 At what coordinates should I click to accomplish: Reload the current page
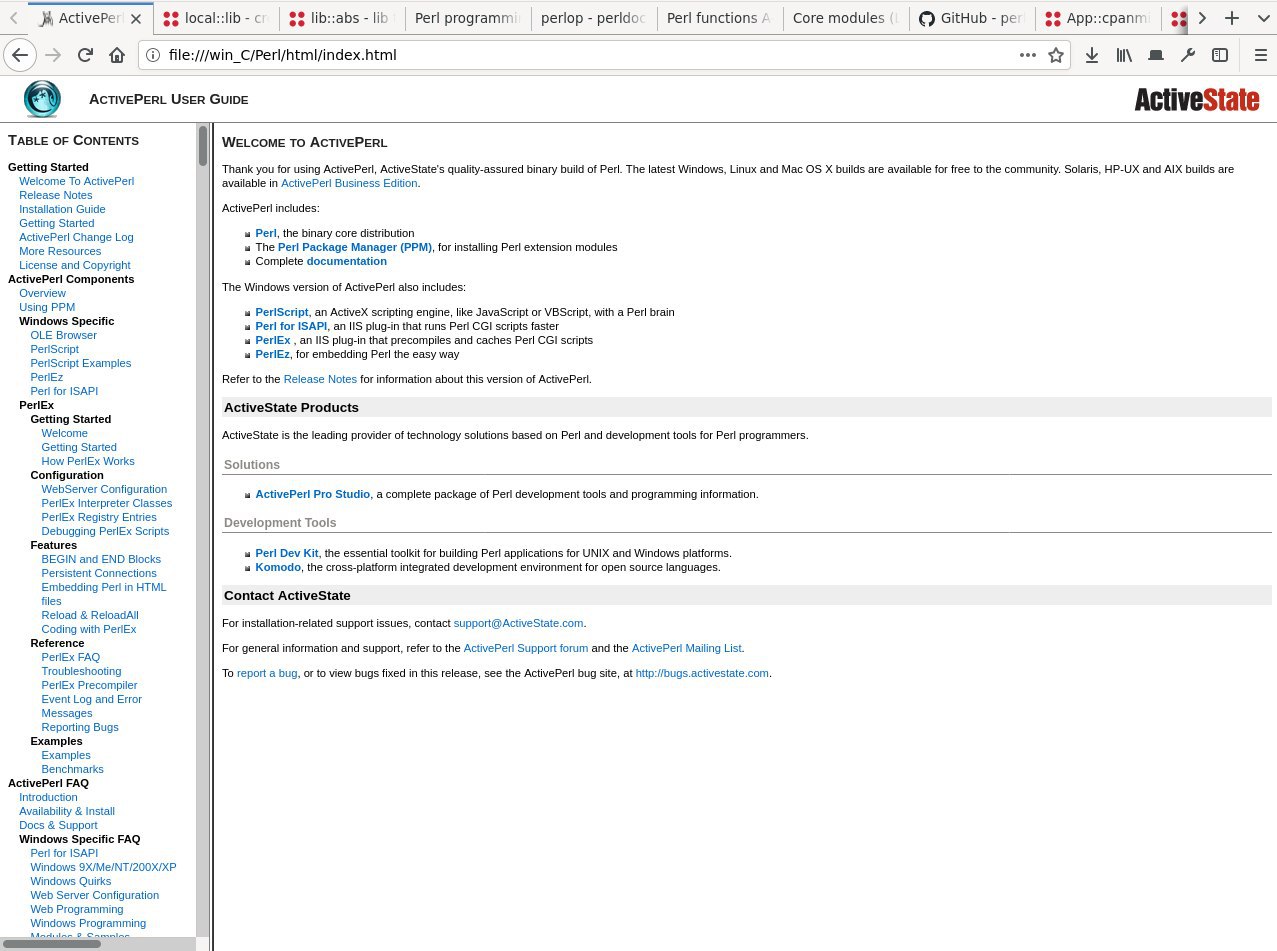point(85,55)
